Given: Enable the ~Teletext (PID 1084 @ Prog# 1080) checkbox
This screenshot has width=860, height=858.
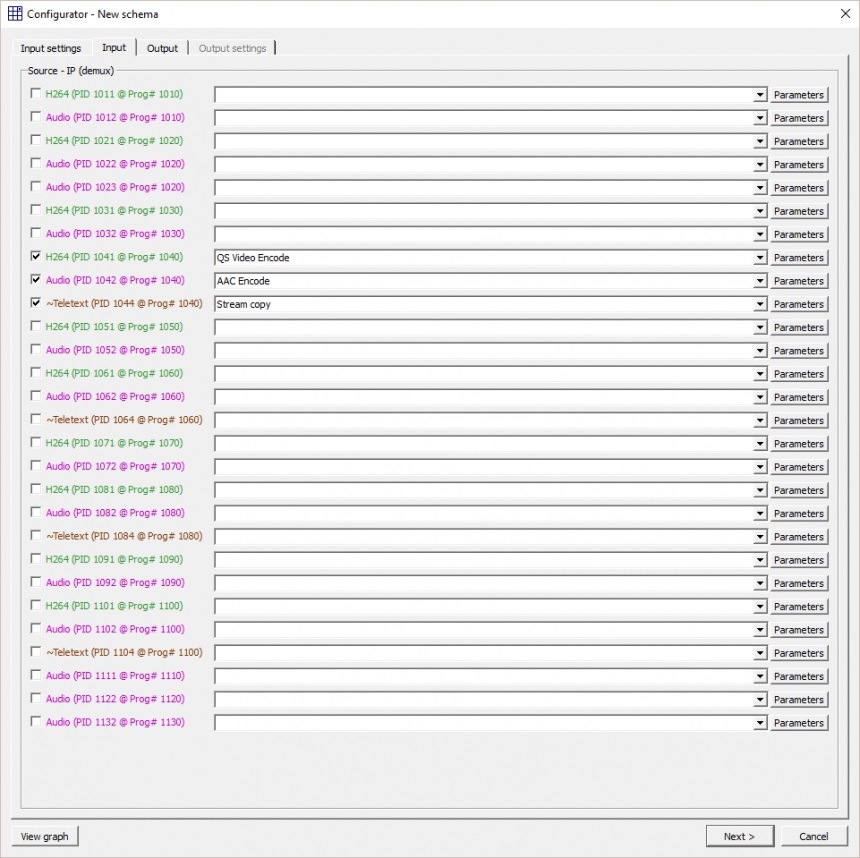Looking at the screenshot, I should click(x=36, y=536).
